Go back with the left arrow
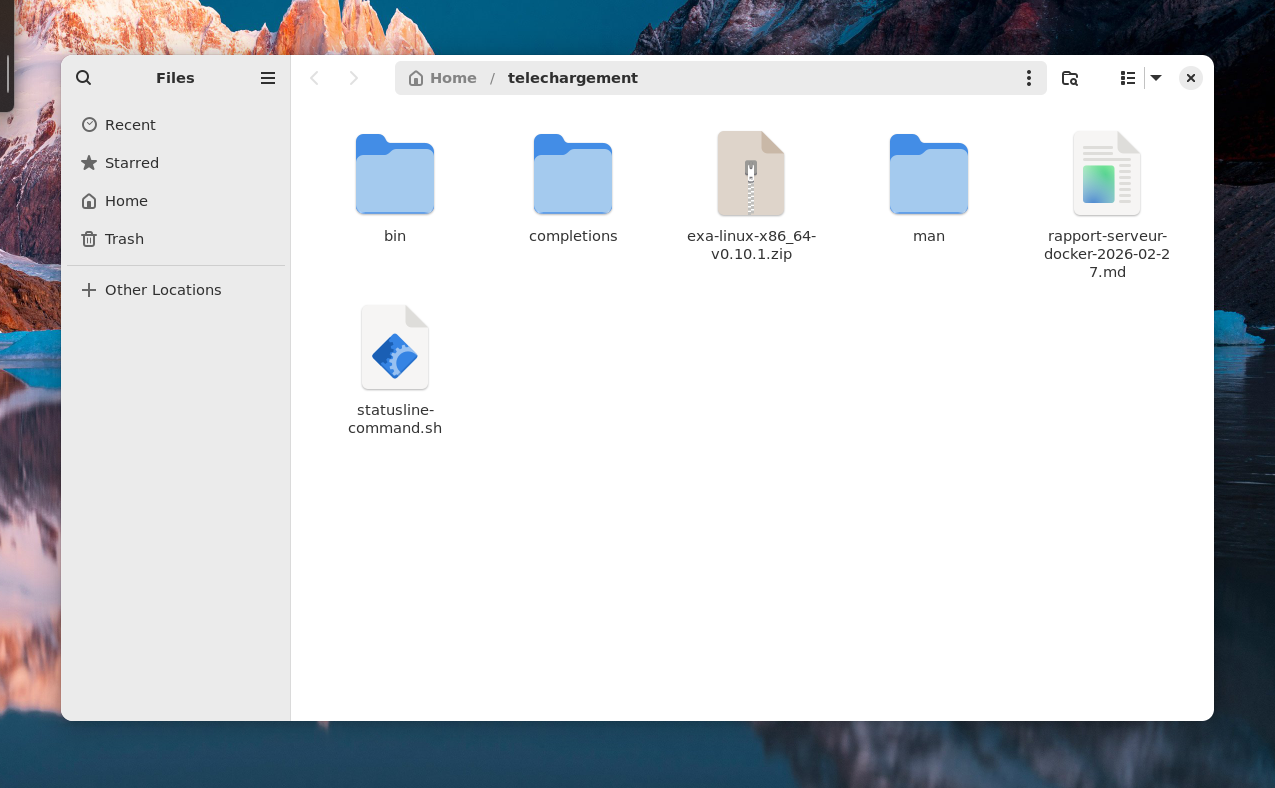Viewport: 1275px width, 788px height. tap(314, 78)
